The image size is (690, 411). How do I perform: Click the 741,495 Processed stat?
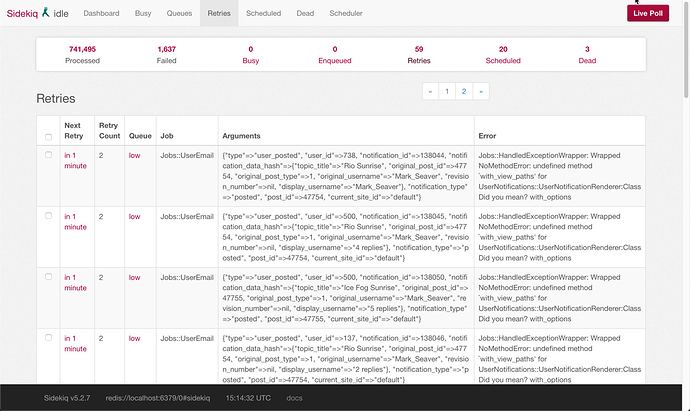tap(82, 55)
